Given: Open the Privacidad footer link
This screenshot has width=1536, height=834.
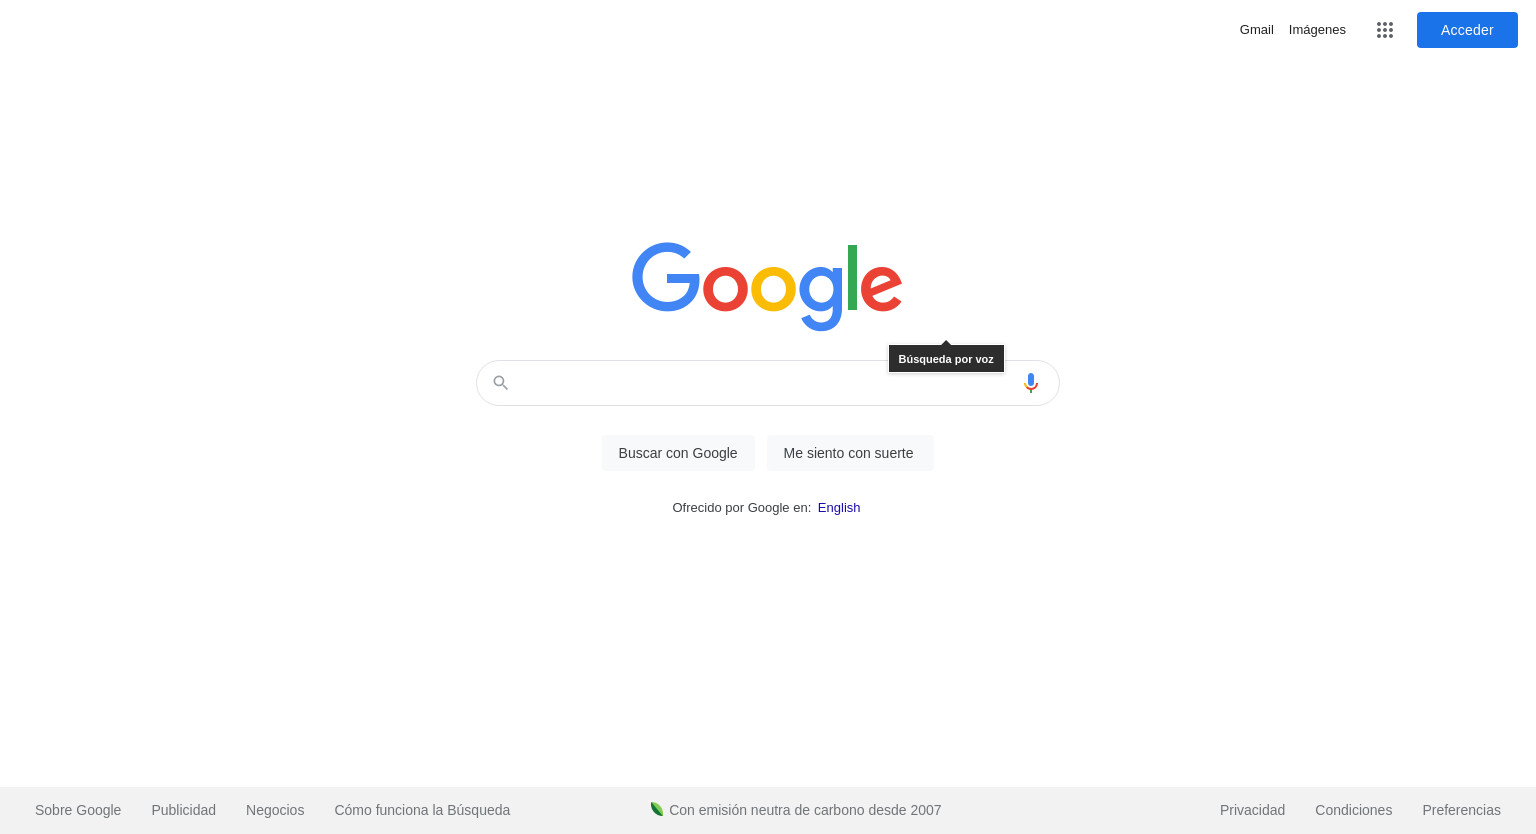Looking at the screenshot, I should tap(1252, 810).
